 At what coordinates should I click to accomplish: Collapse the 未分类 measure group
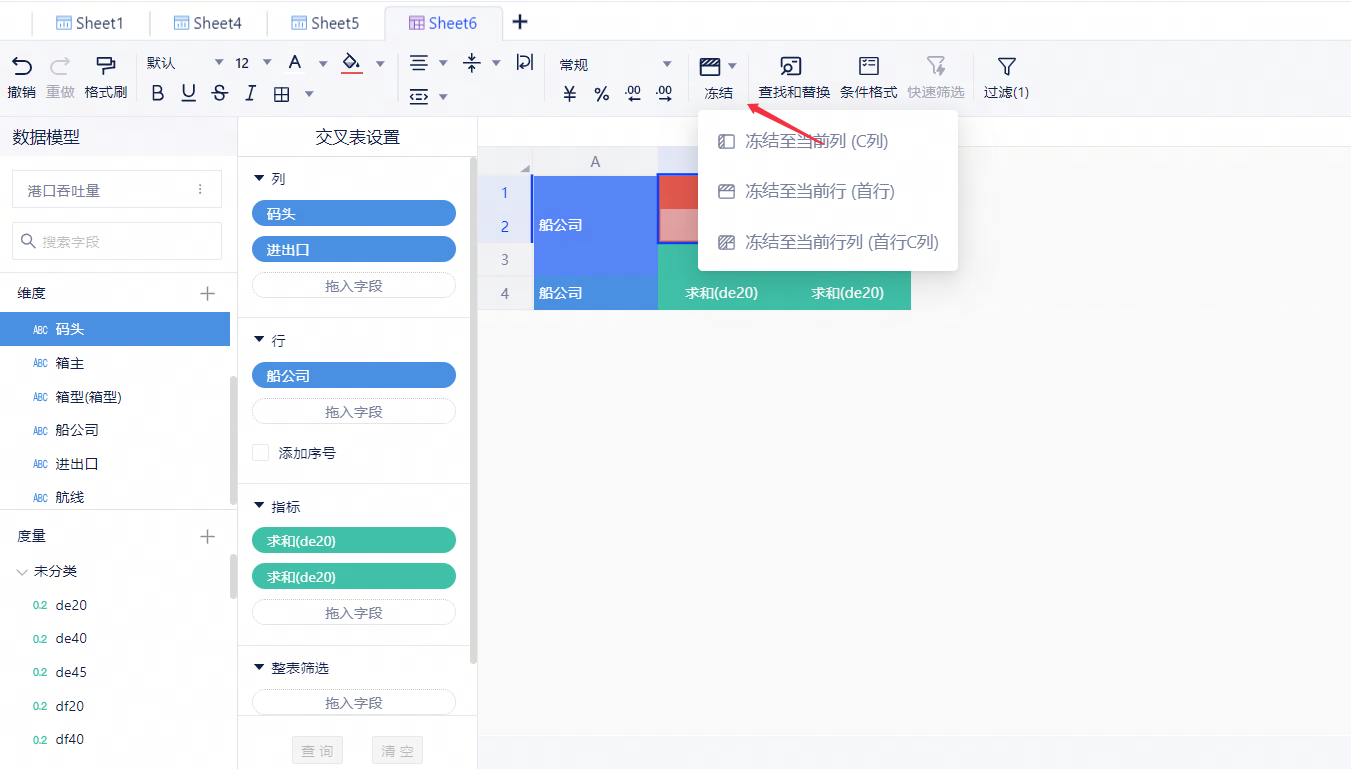[x=22, y=572]
